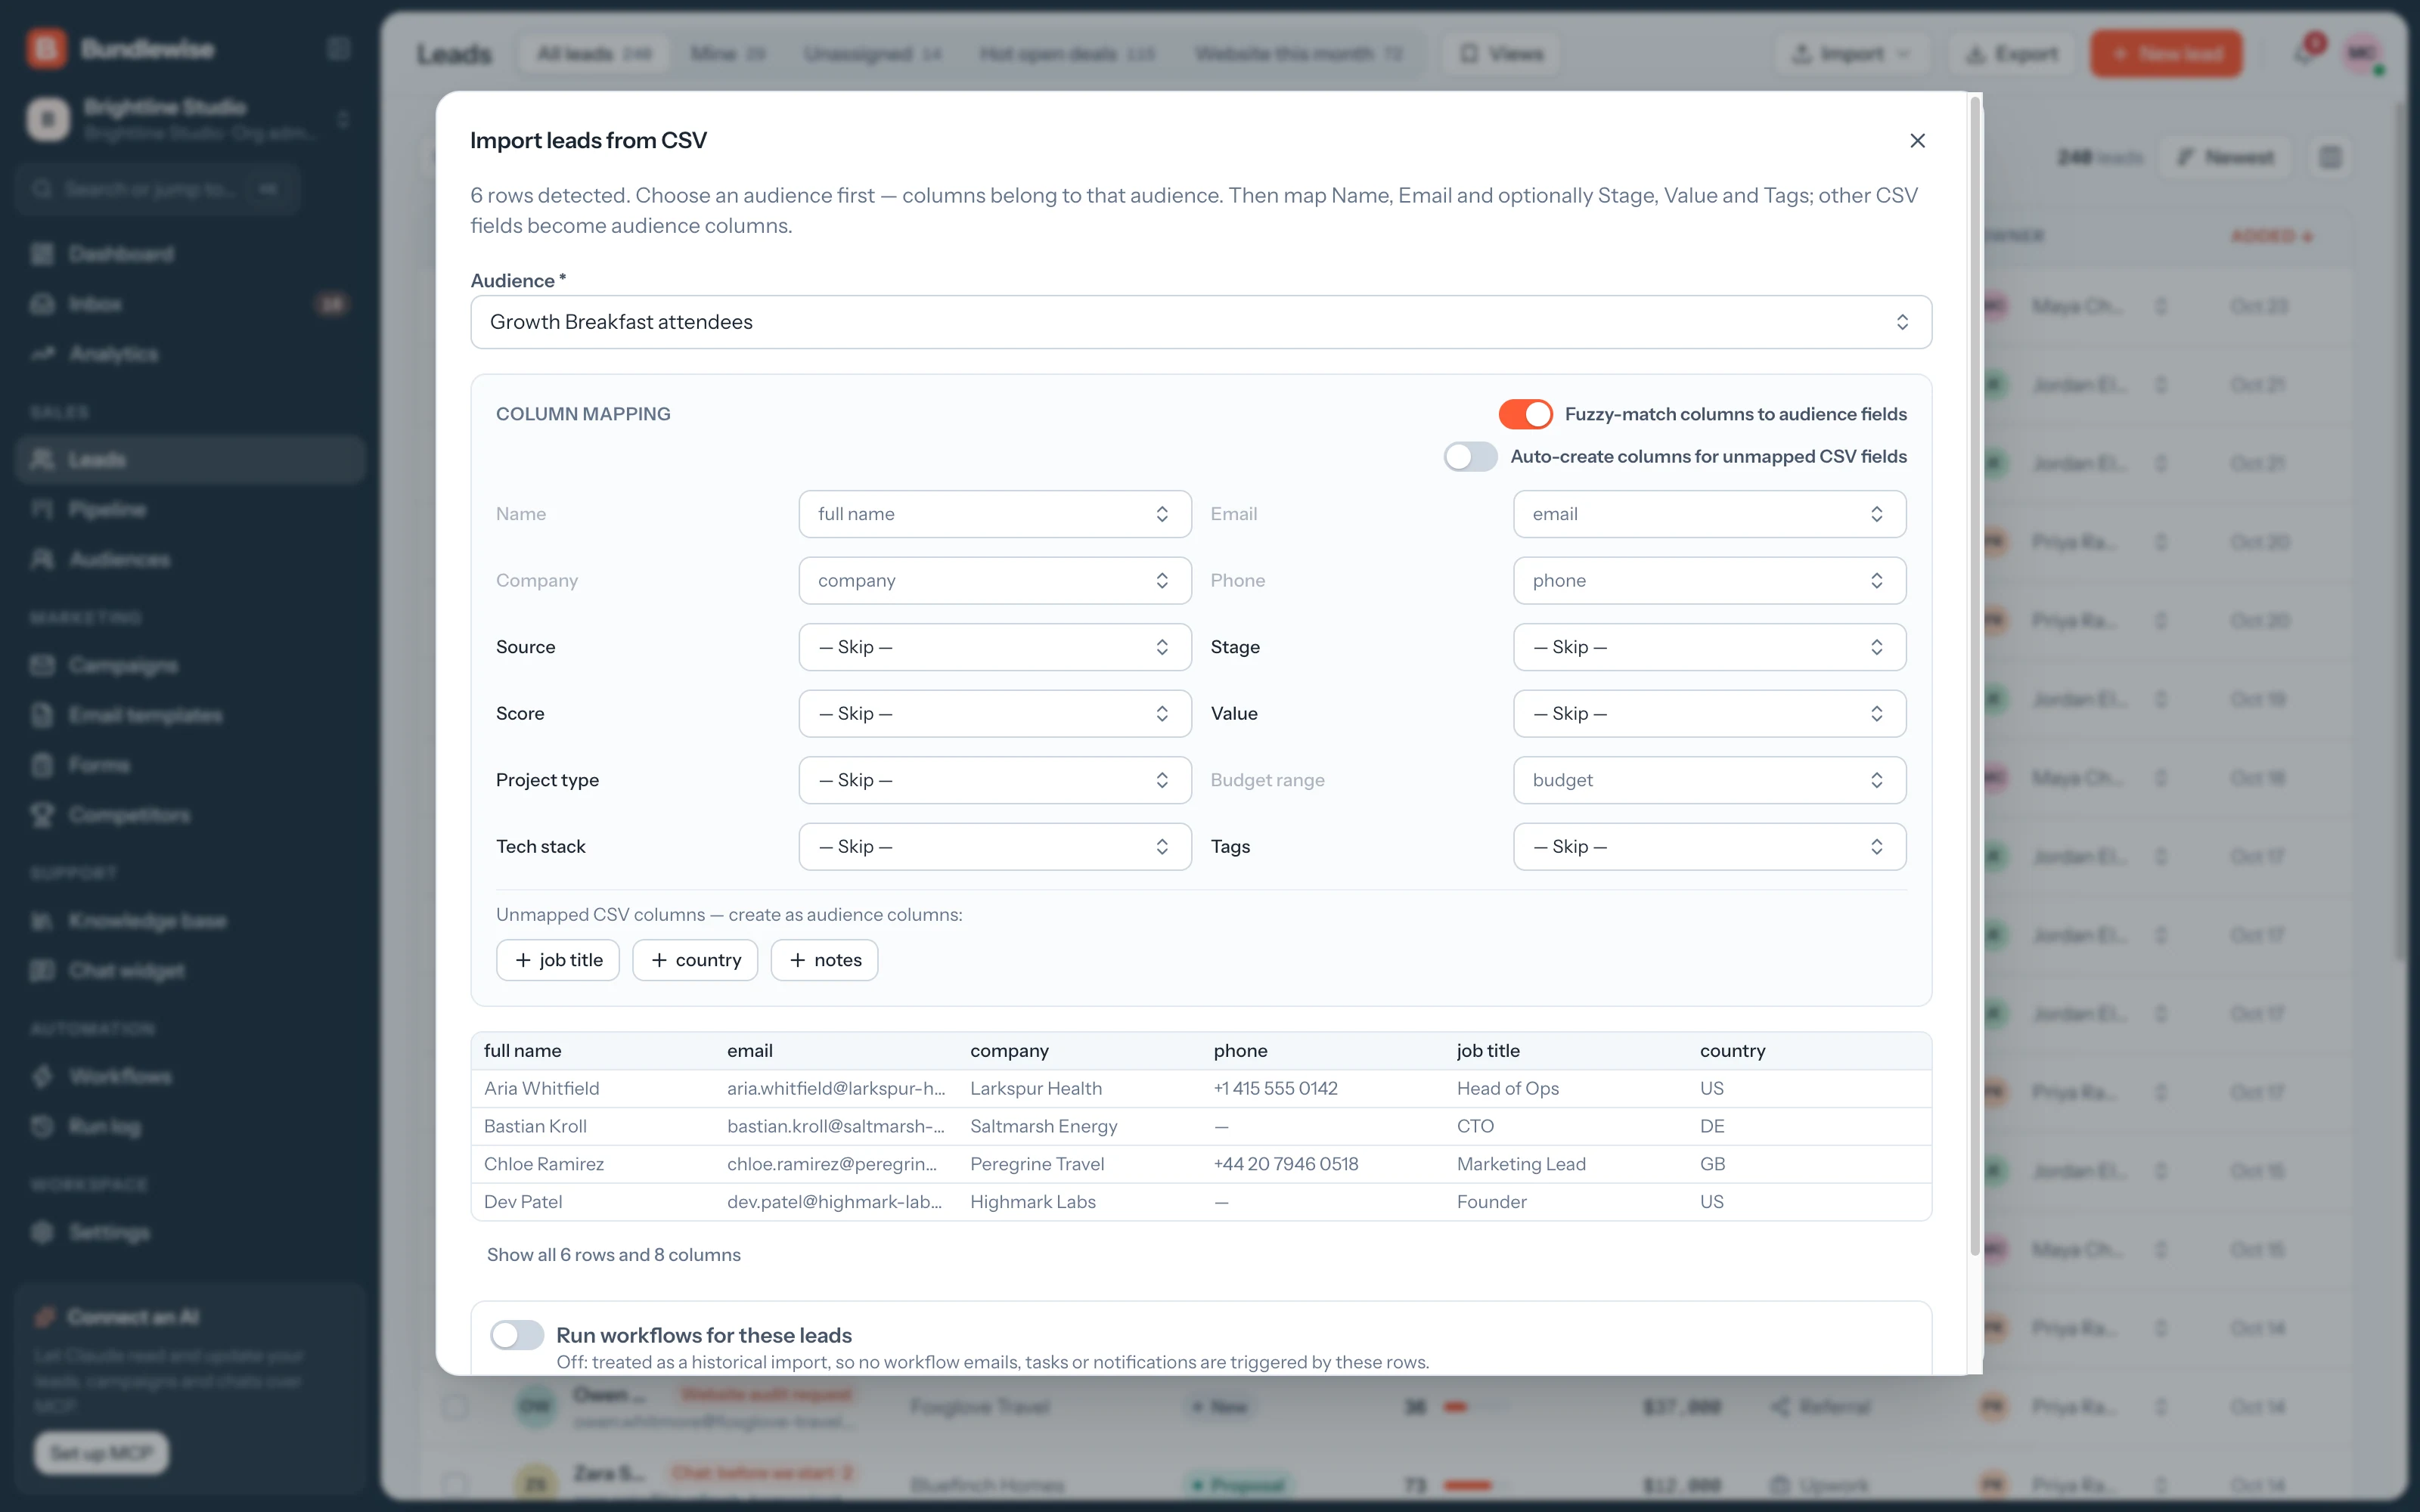Open the Phone mapping dropdown
This screenshot has height=1512, width=2420.
click(x=1709, y=581)
